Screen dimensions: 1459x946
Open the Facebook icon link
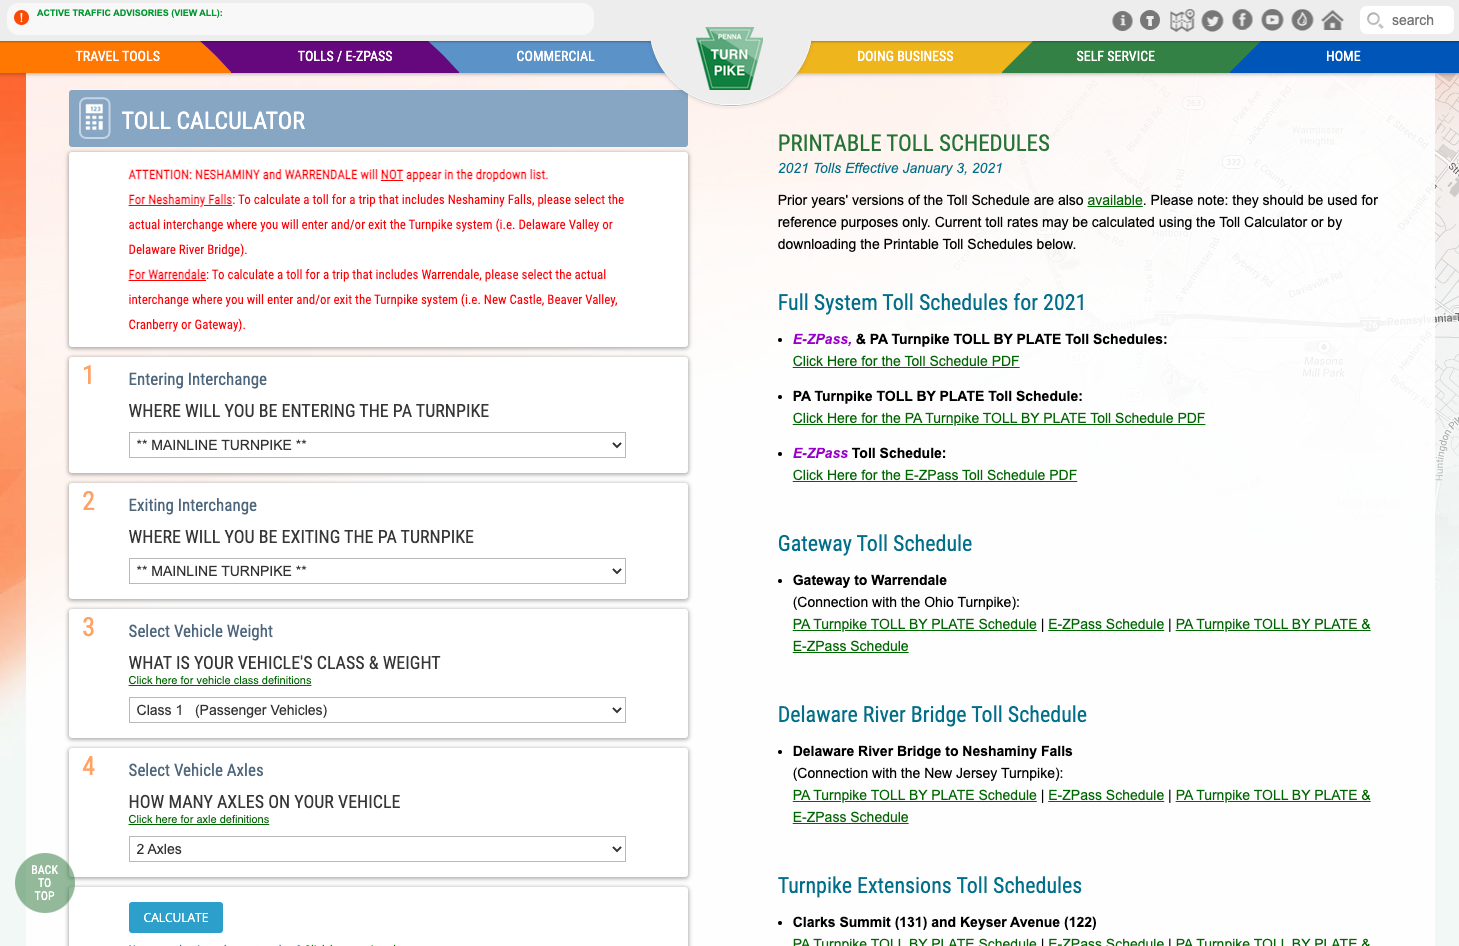coord(1242,20)
